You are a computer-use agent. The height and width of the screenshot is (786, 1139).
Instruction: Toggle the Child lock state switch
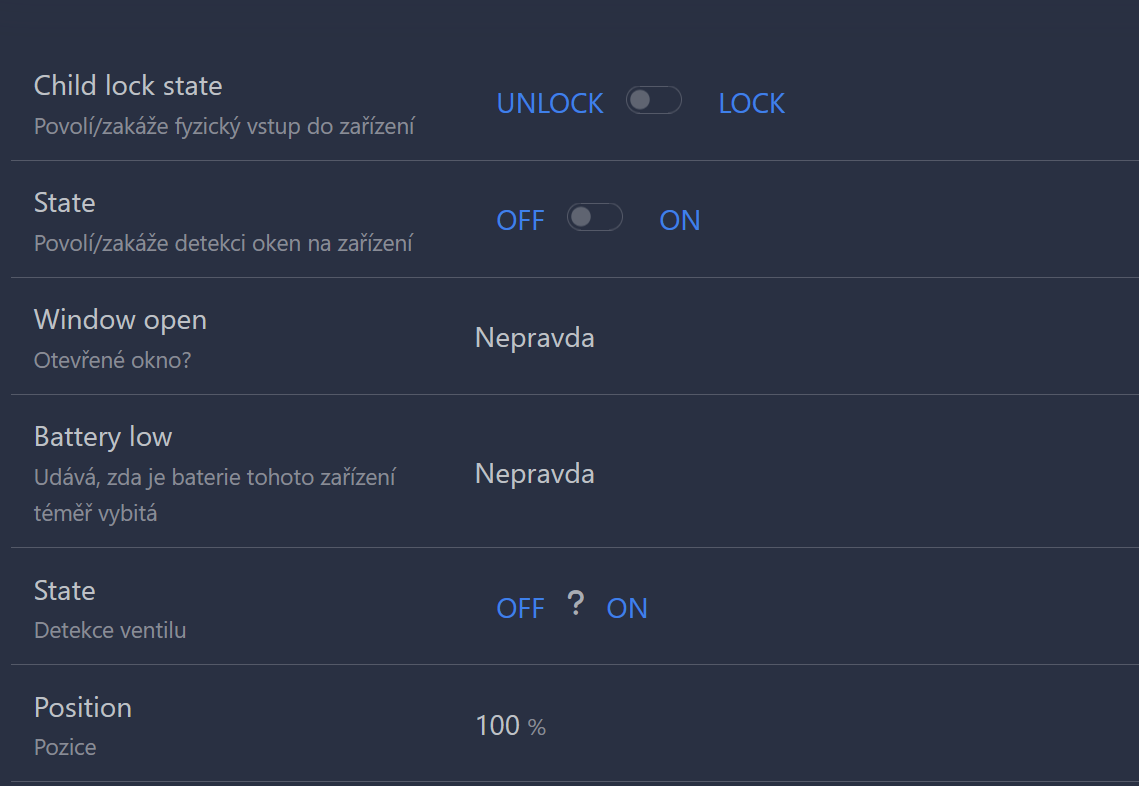click(x=653, y=101)
